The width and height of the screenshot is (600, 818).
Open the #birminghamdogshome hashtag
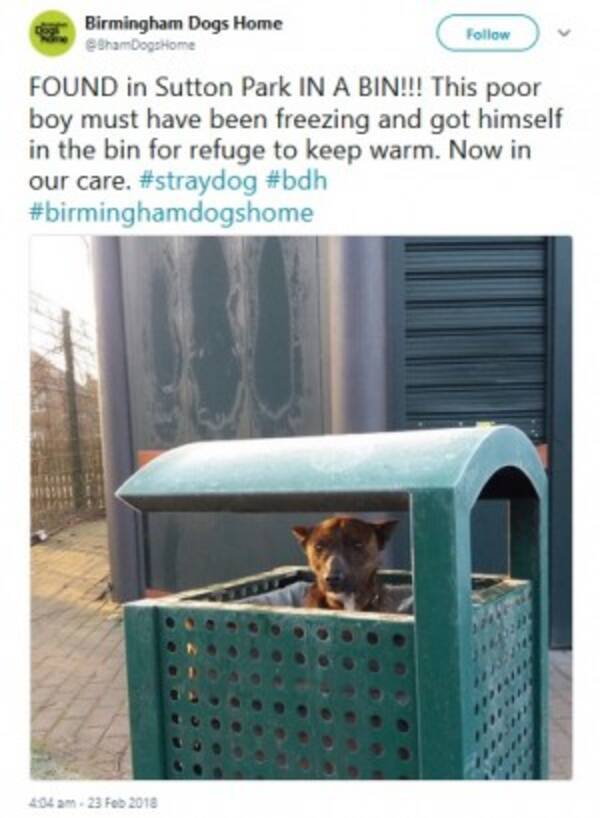(171, 212)
